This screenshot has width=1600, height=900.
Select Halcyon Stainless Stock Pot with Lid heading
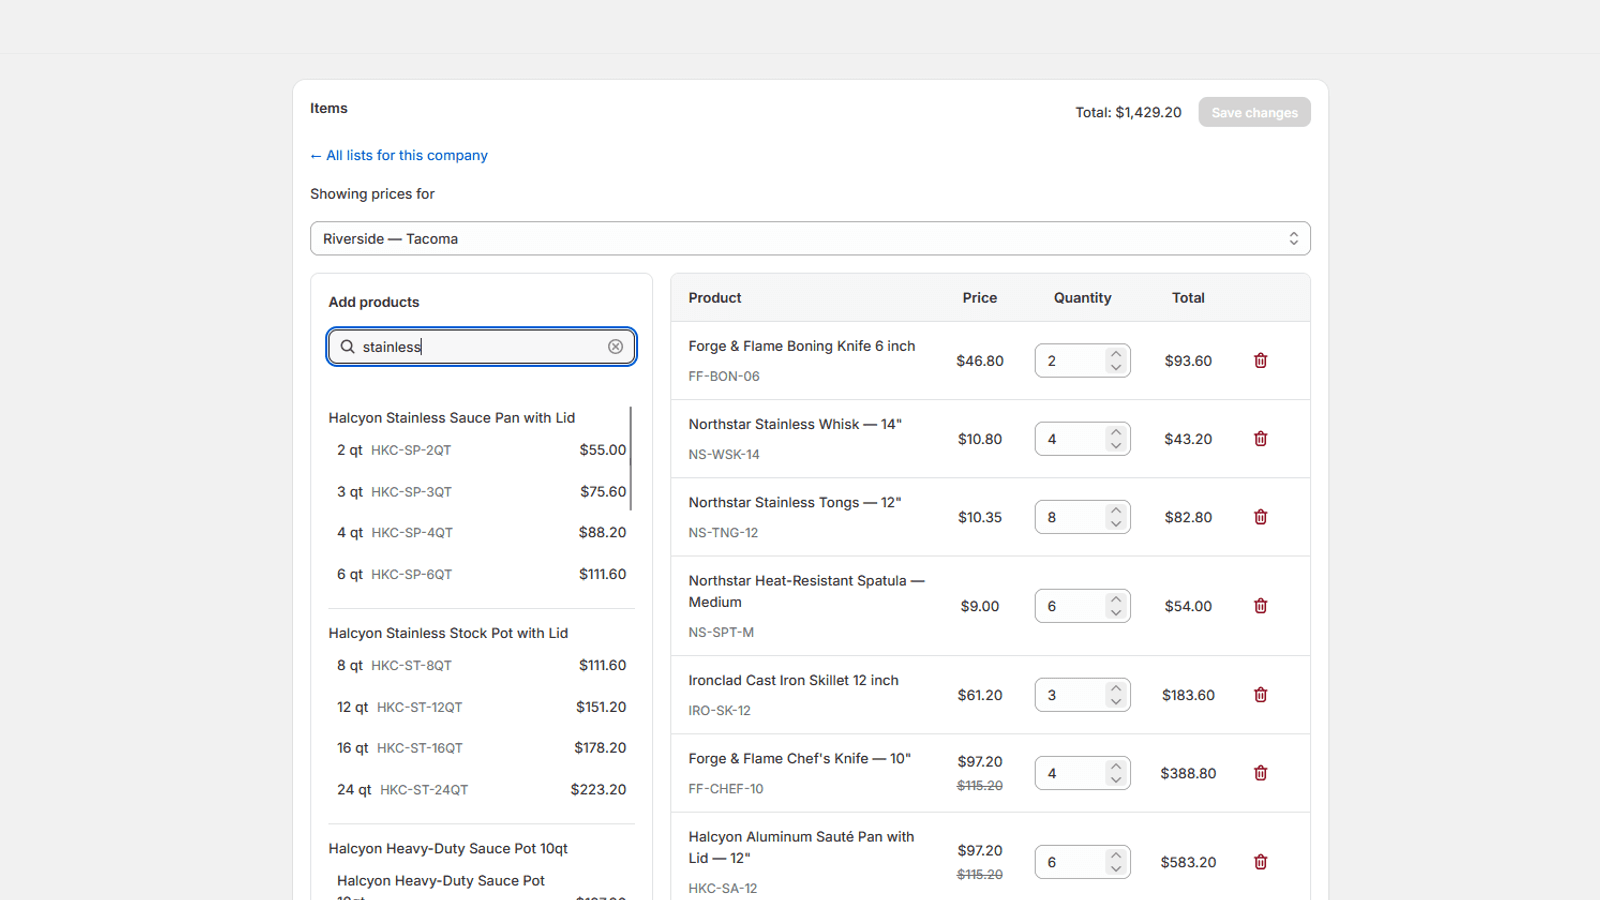pos(448,633)
